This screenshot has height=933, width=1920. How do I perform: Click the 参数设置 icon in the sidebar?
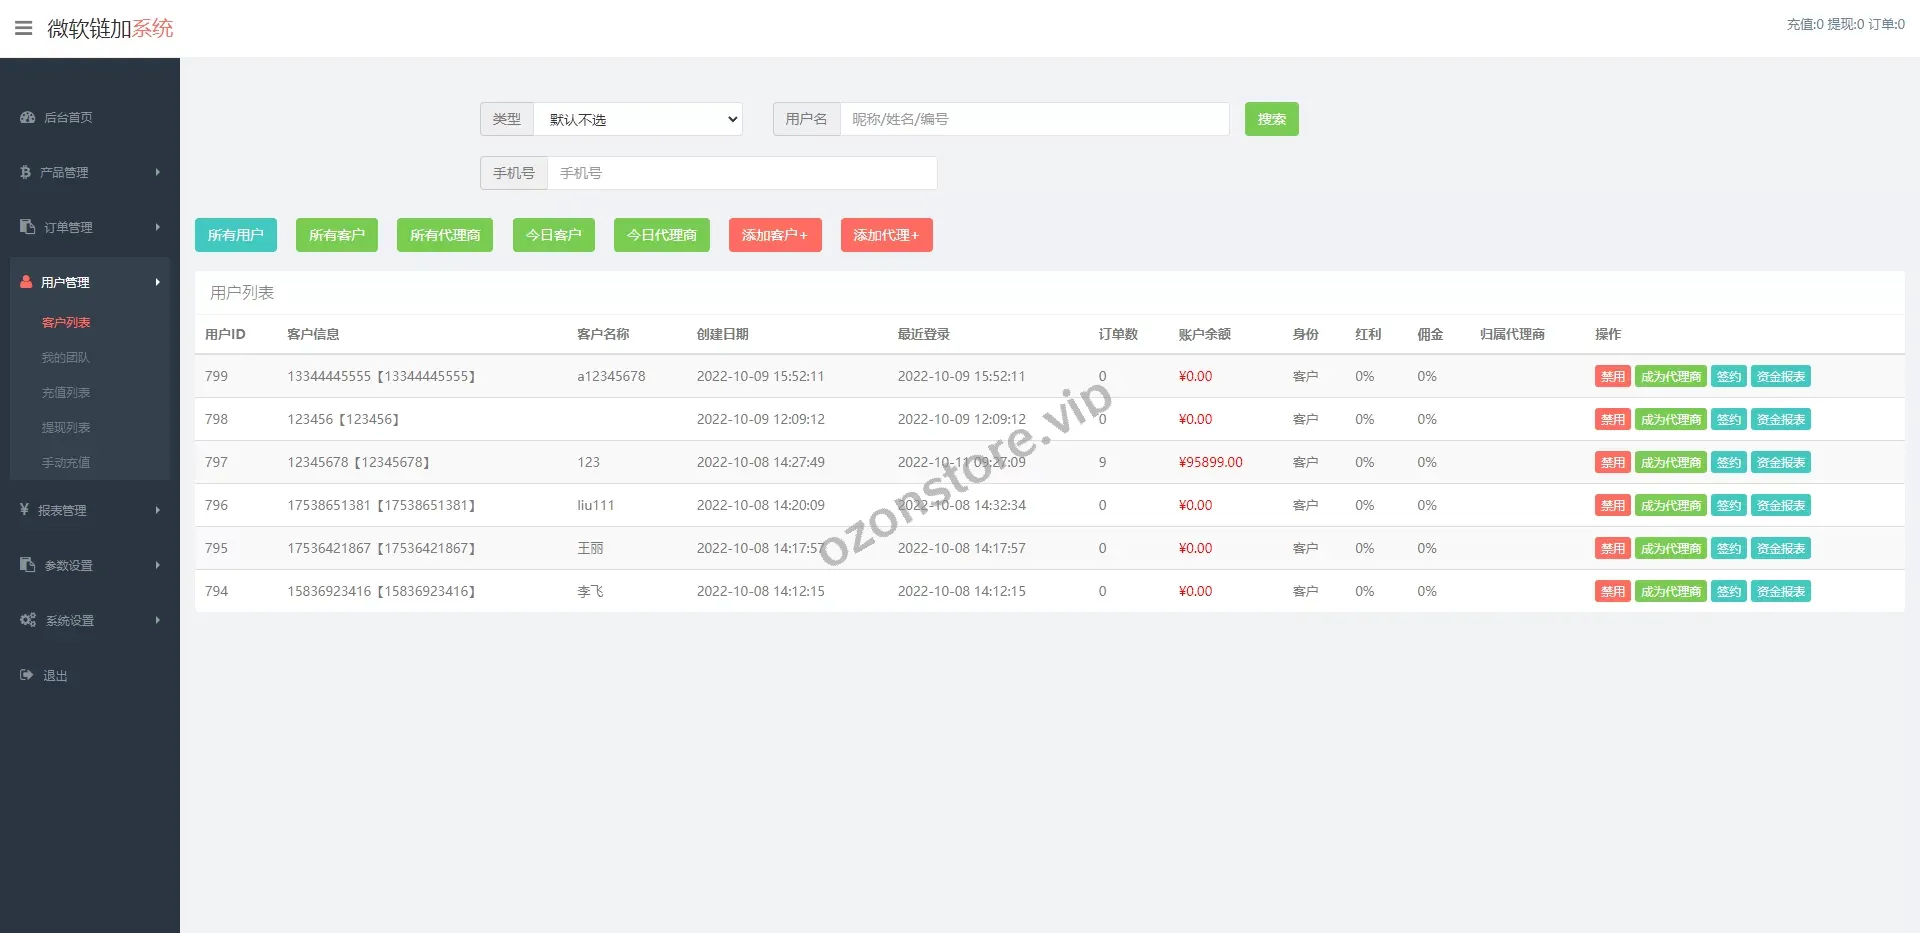pyautogui.click(x=25, y=565)
